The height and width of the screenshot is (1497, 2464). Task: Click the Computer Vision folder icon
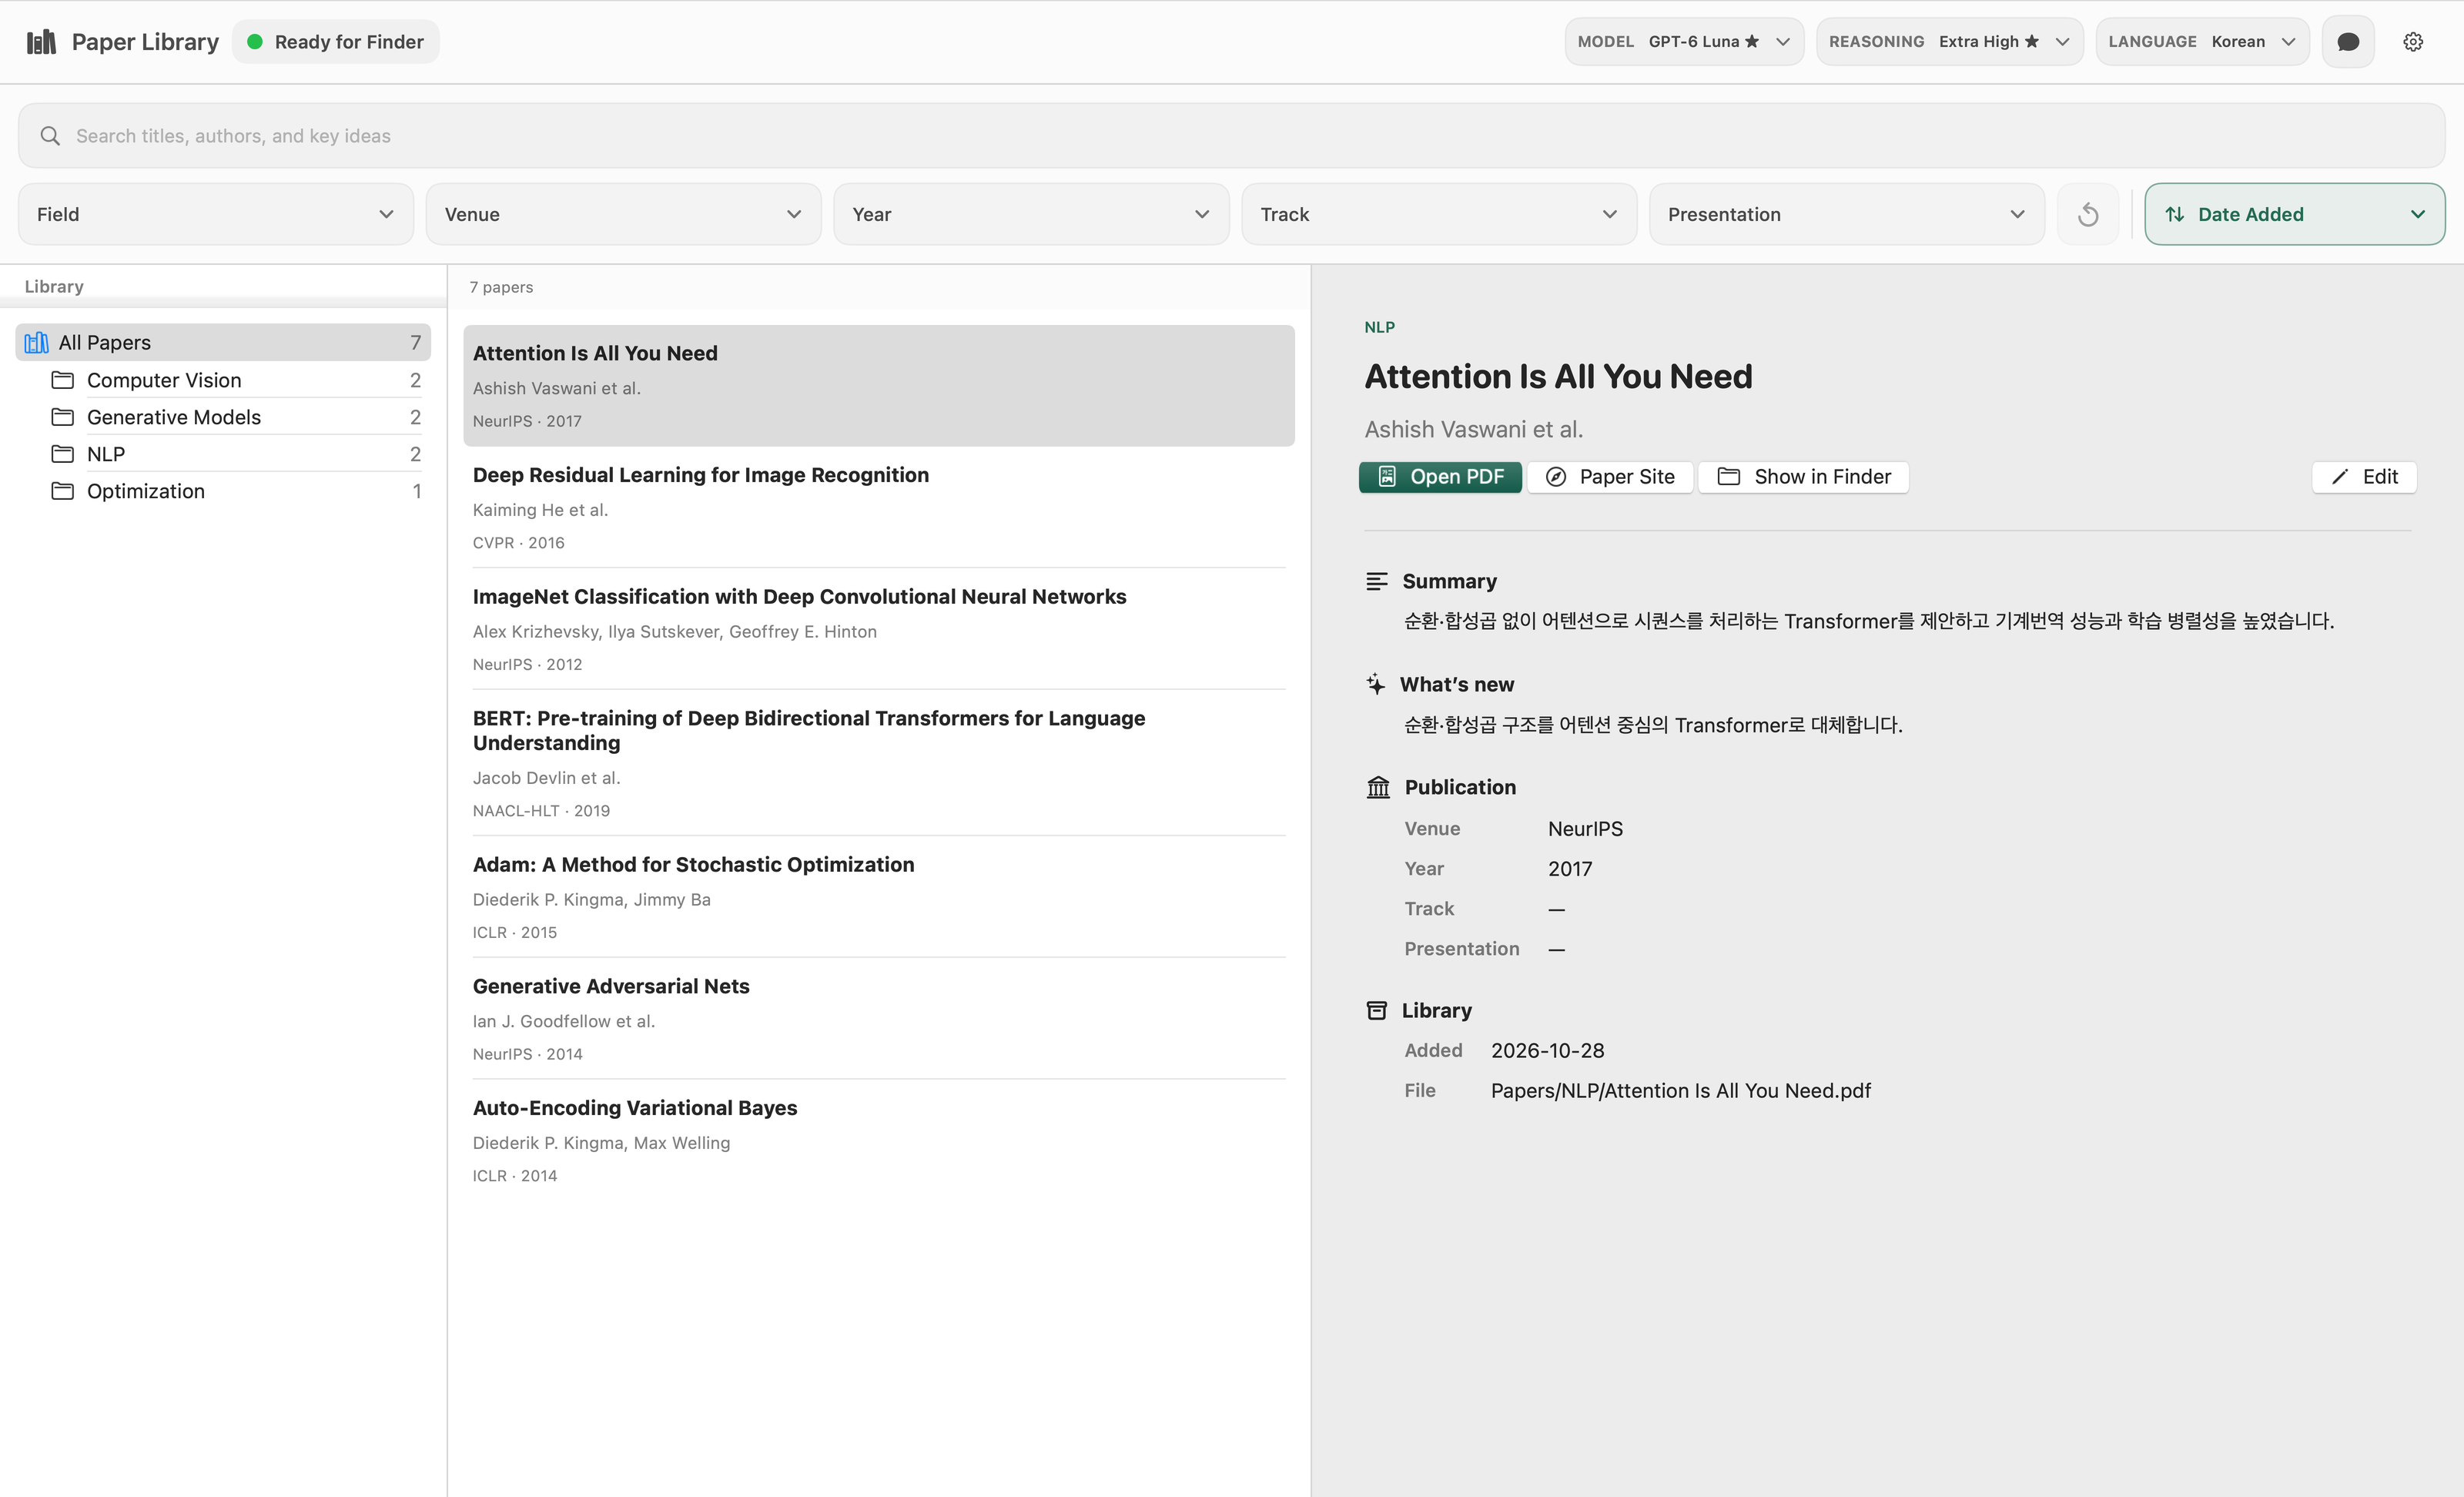tap(62, 380)
